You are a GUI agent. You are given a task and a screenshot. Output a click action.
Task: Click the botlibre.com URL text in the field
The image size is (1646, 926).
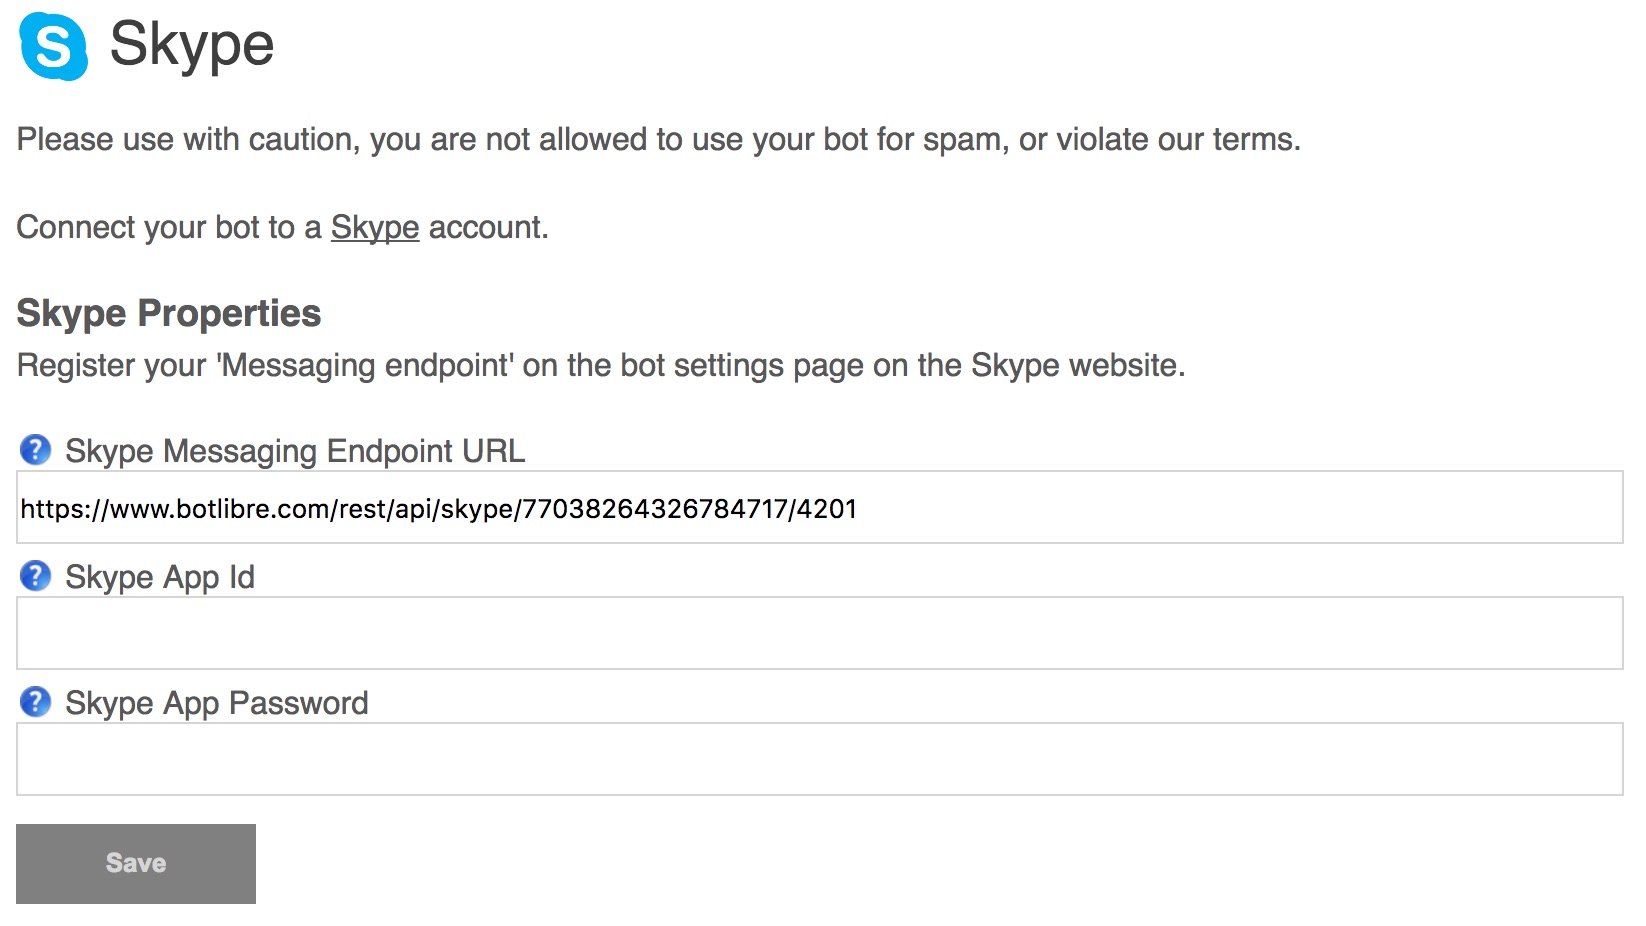[438, 509]
